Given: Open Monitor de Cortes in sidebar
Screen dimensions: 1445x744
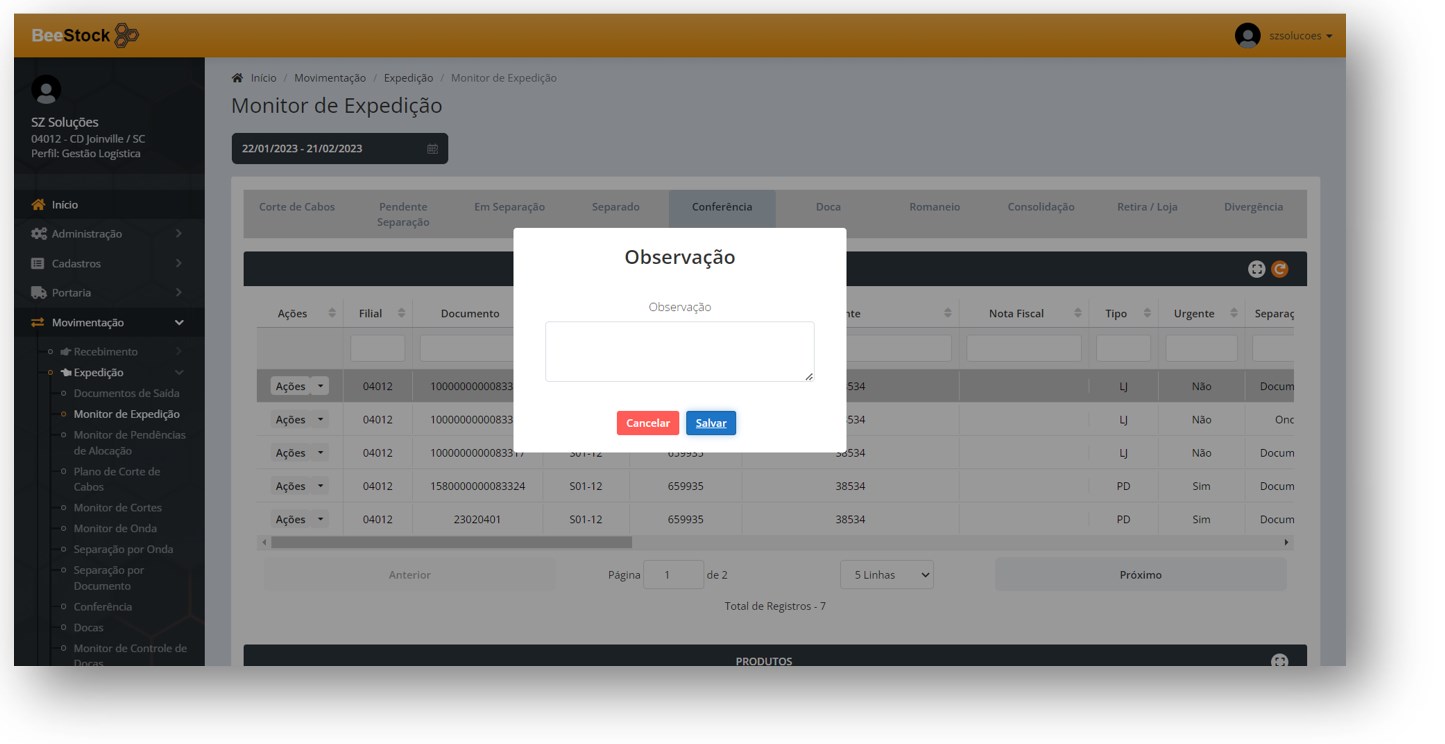Looking at the screenshot, I should [x=117, y=508].
